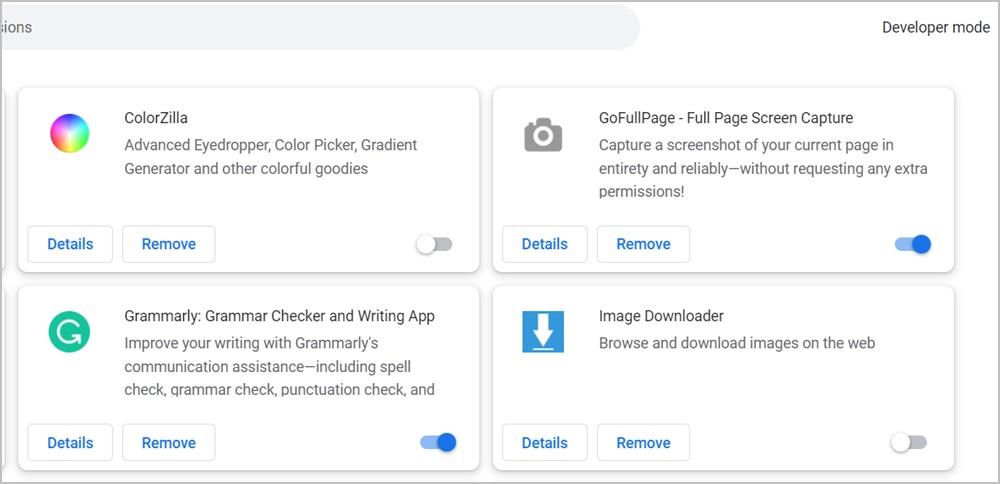1000x484 pixels.
Task: Remove the GoFullPage extension
Action: pyautogui.click(x=643, y=244)
